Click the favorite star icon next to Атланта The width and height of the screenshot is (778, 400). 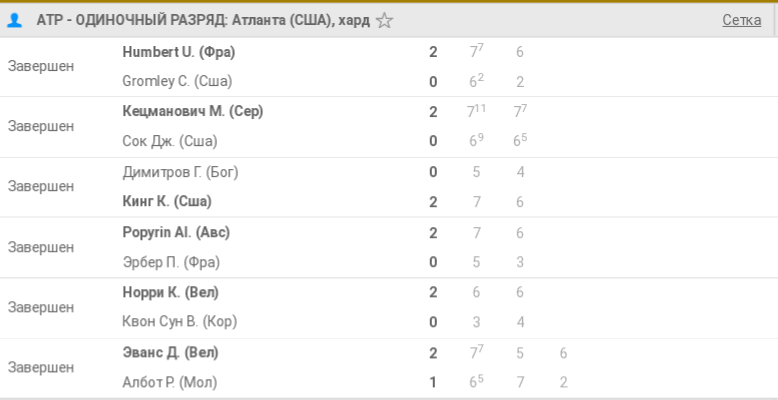pos(385,20)
